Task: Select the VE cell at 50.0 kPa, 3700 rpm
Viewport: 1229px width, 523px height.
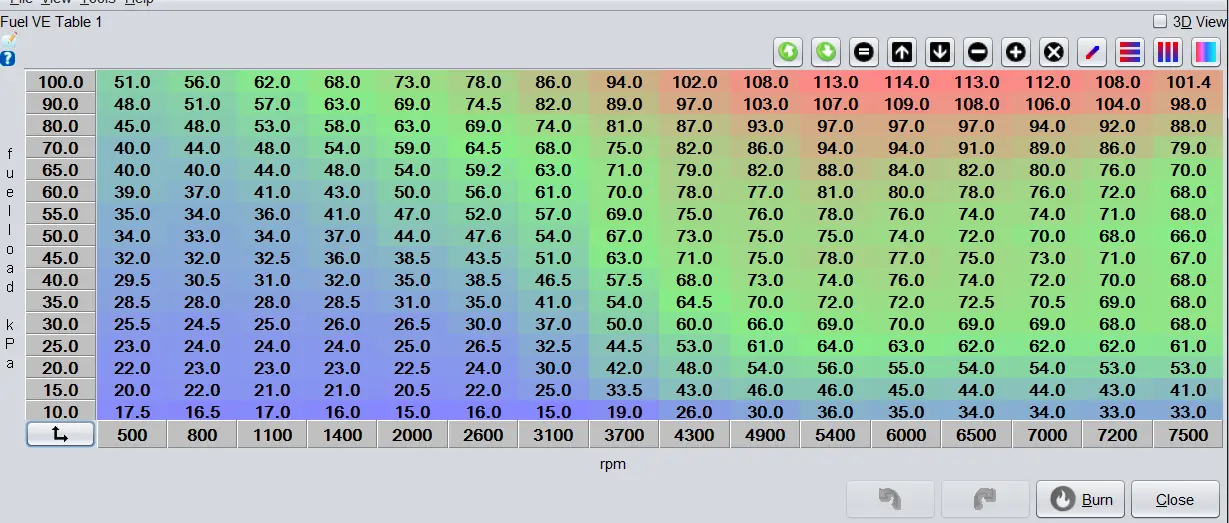Action: point(624,236)
